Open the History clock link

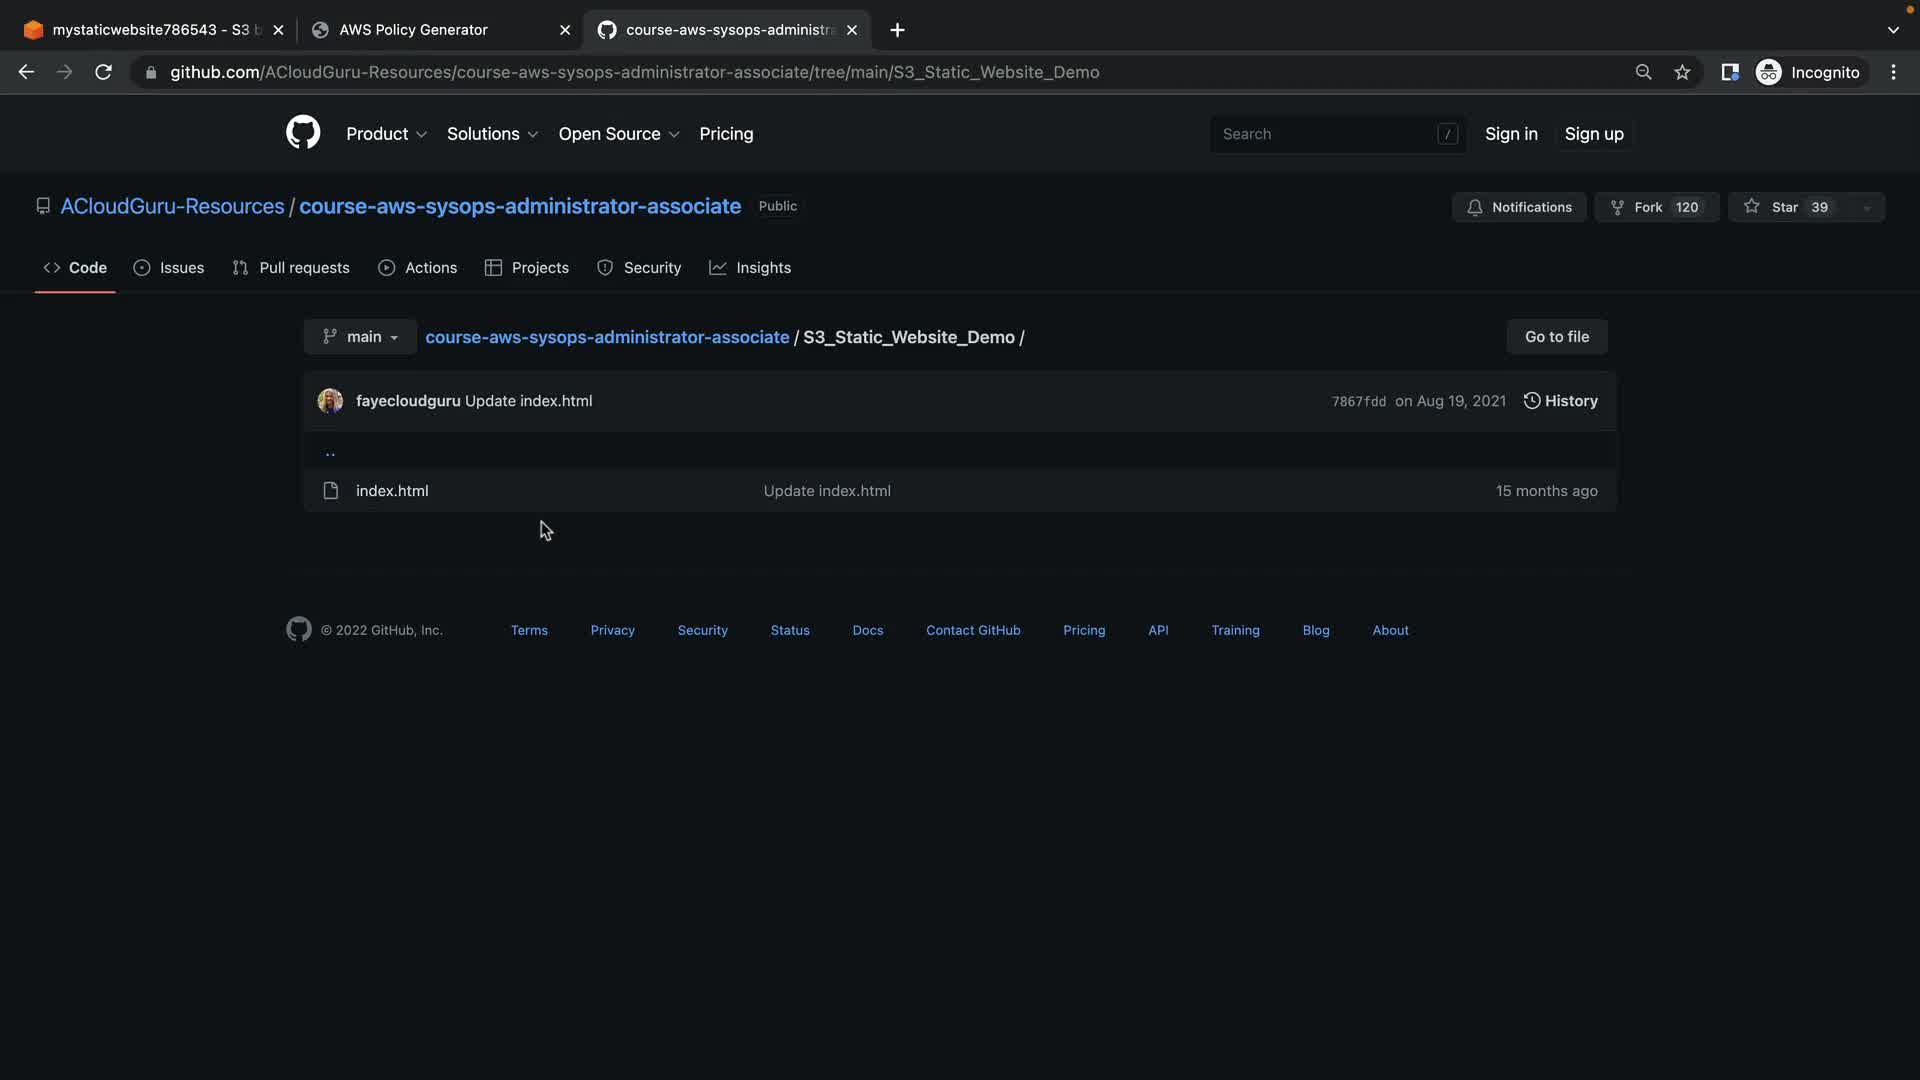(x=1560, y=401)
